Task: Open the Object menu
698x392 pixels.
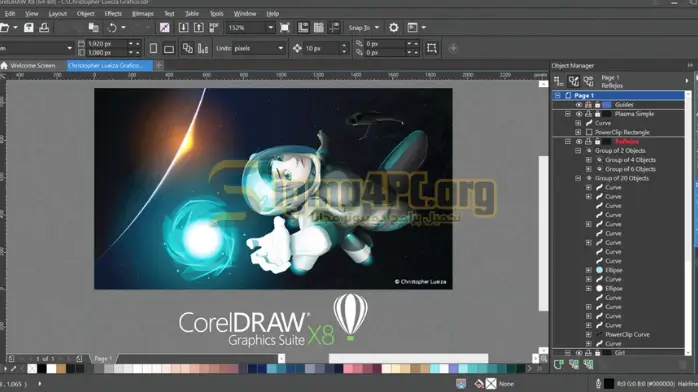Action: click(85, 14)
